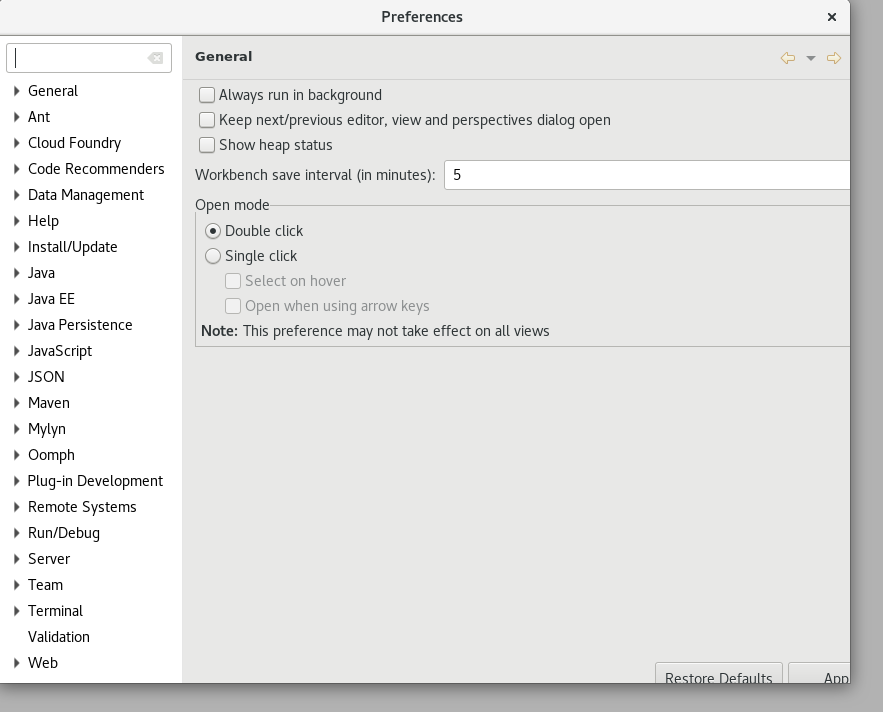The width and height of the screenshot is (883, 712).
Task: Click the filter text search box
Action: point(80,58)
